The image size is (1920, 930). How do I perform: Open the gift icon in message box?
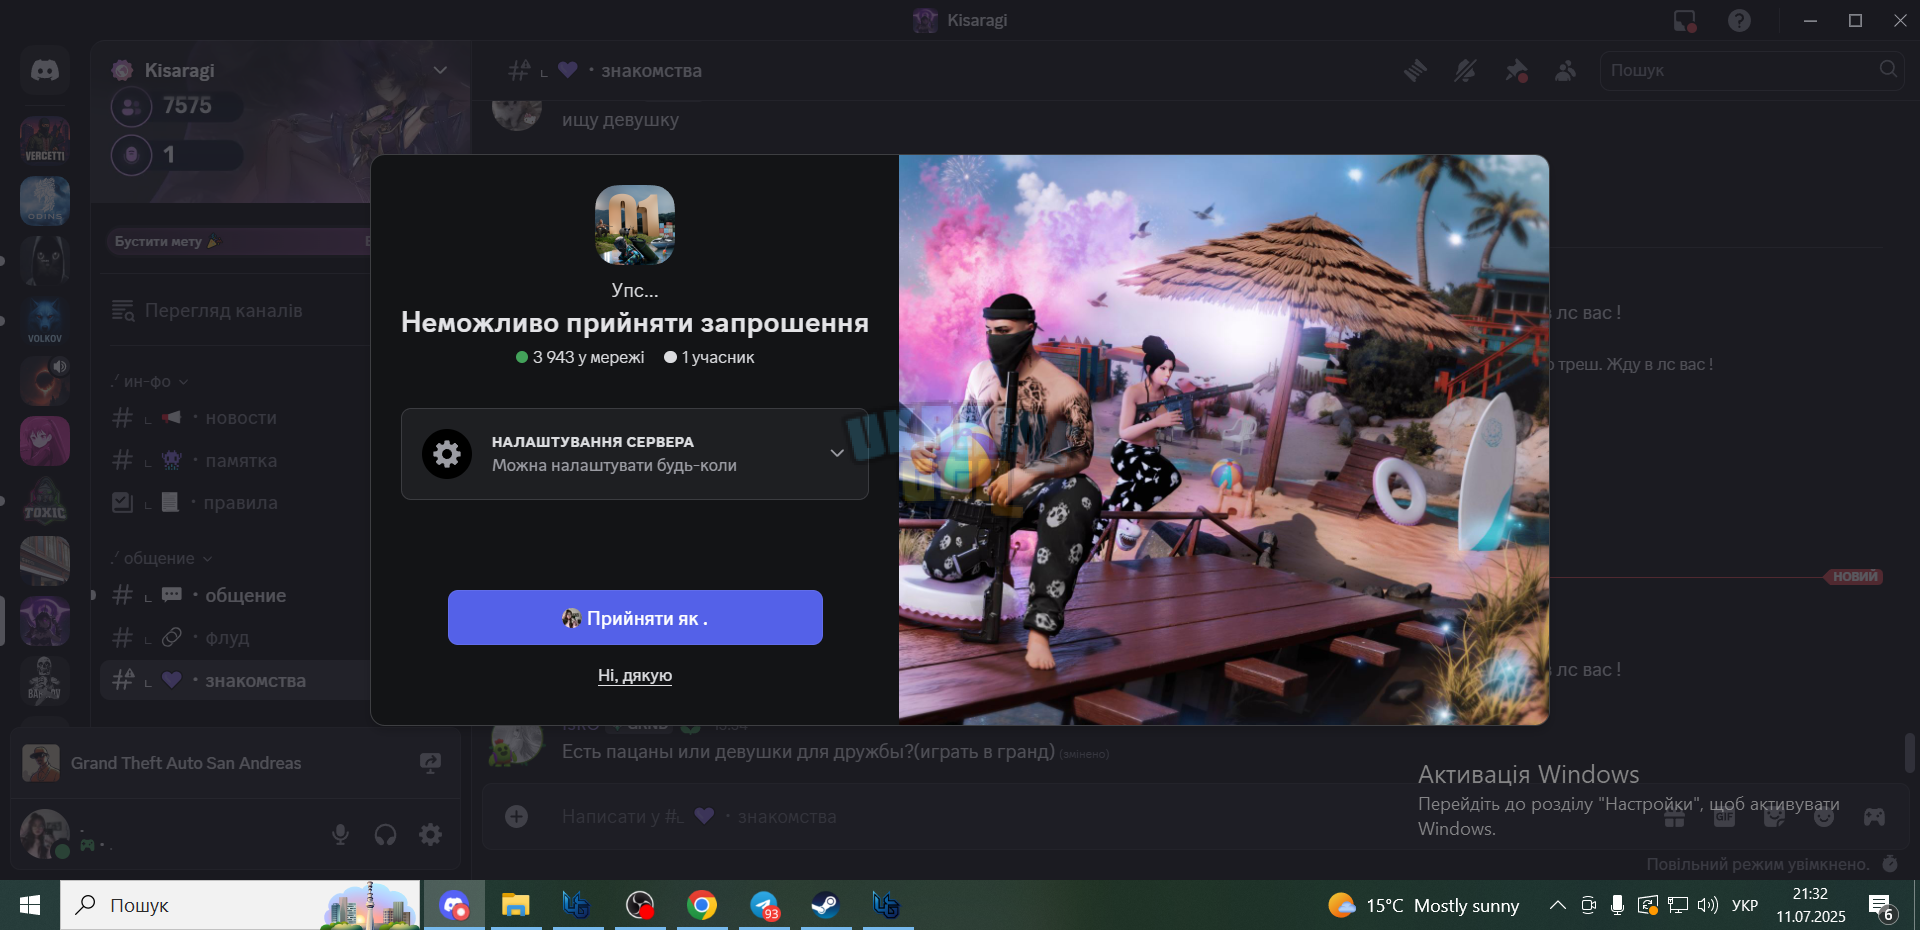point(1675,817)
